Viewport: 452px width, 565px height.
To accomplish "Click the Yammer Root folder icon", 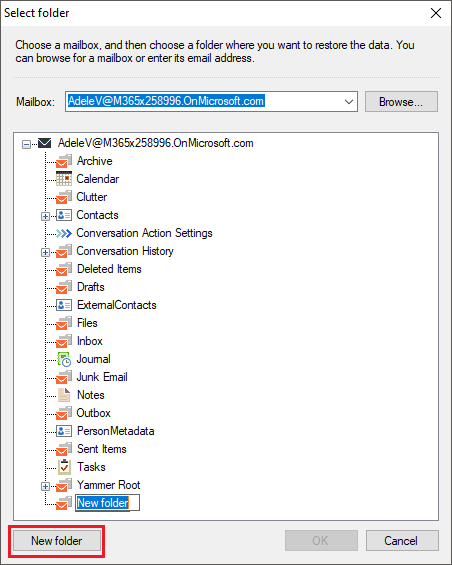I will (64, 485).
